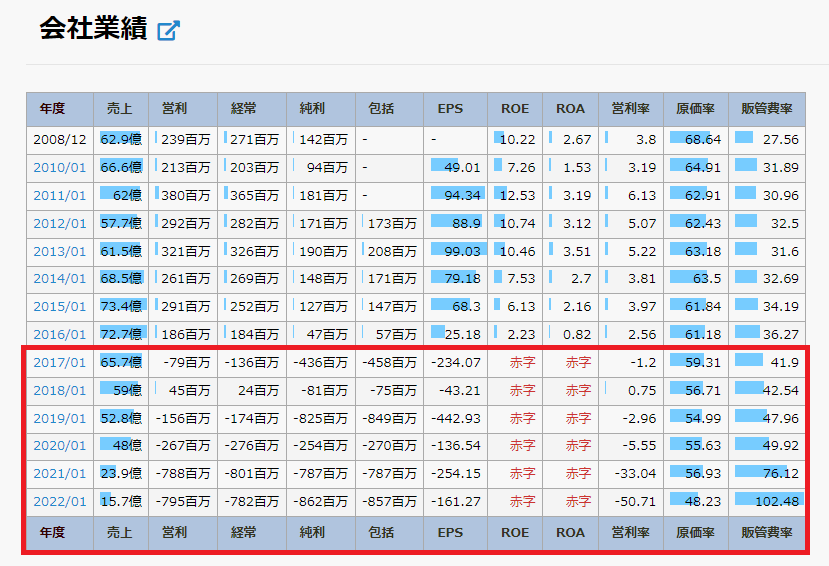Select the 62.9億 sales cell

coord(121,140)
